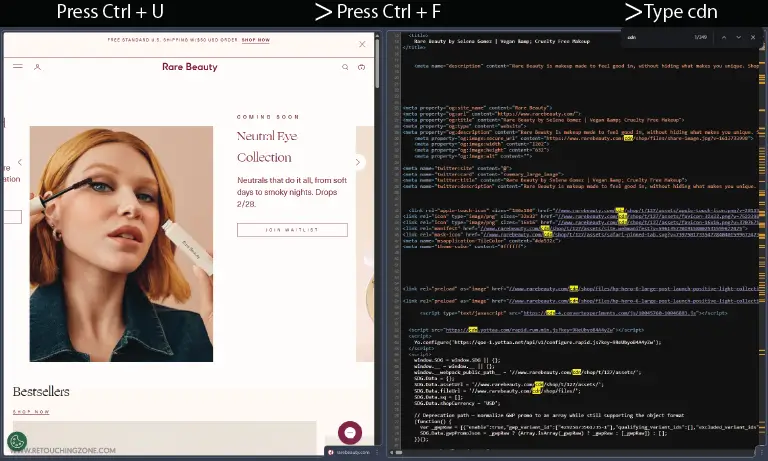
Task: Select the meta description line in source
Action: 587,66
